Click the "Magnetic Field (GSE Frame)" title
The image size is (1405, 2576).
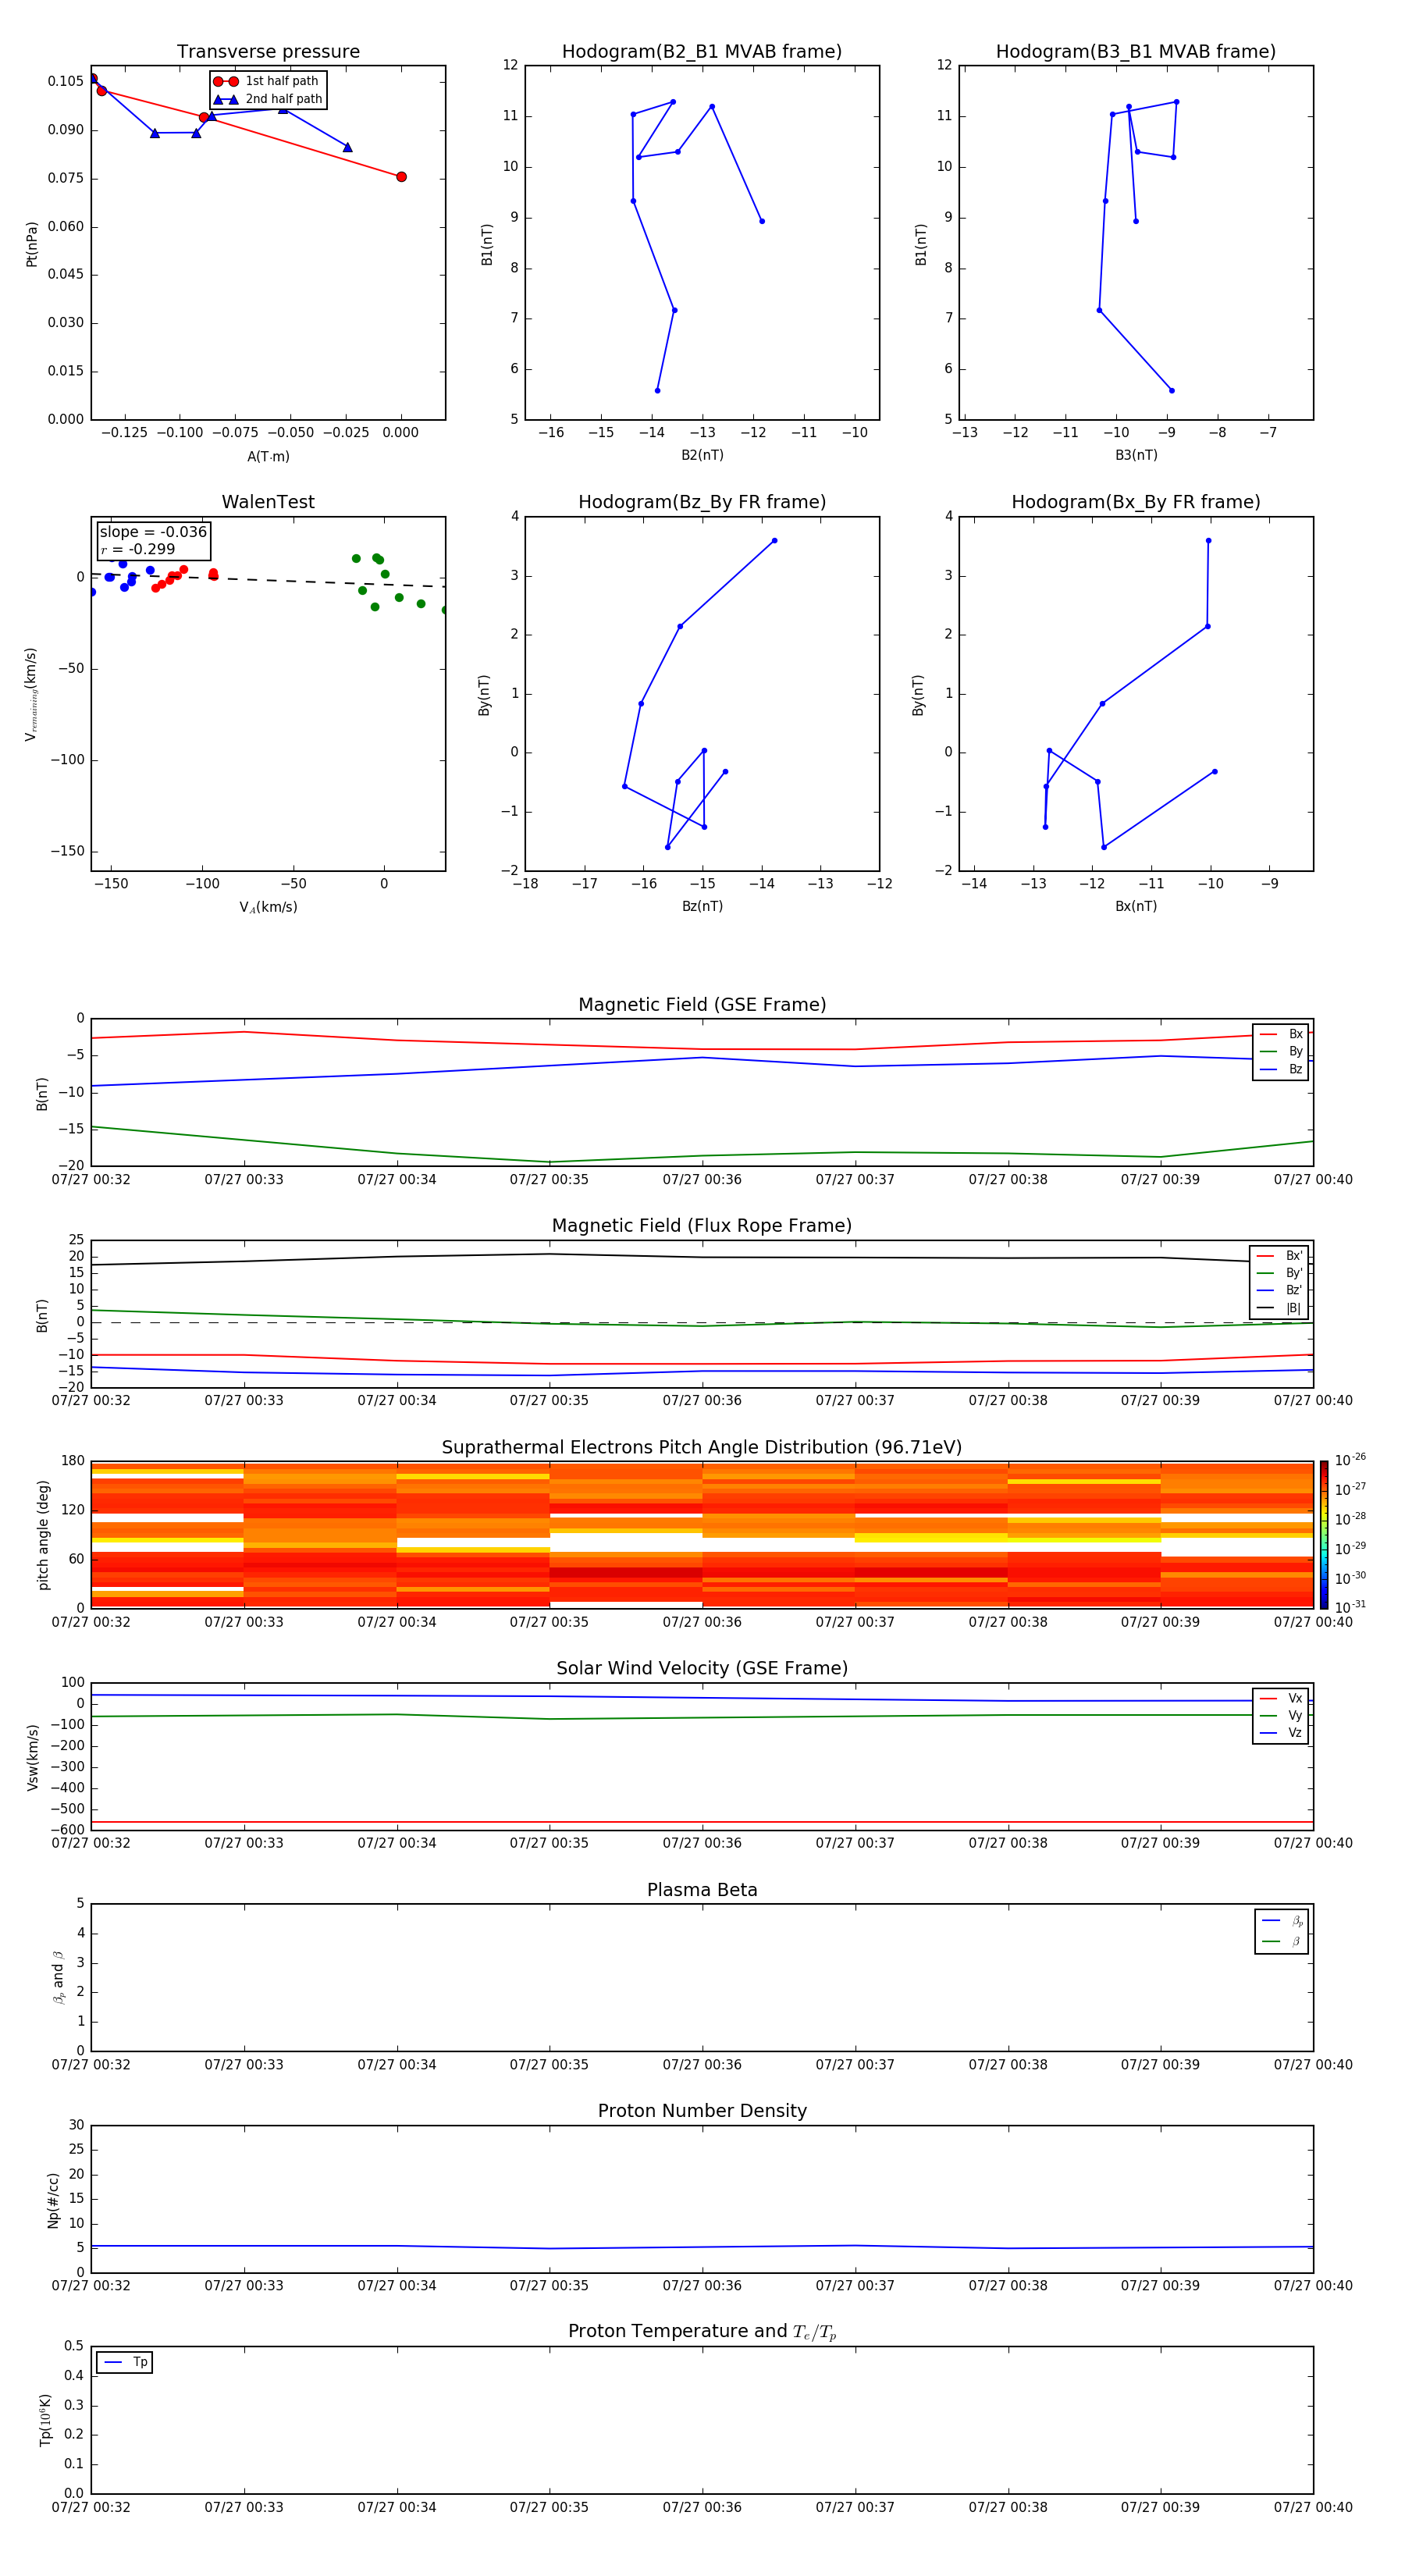click(x=702, y=1005)
